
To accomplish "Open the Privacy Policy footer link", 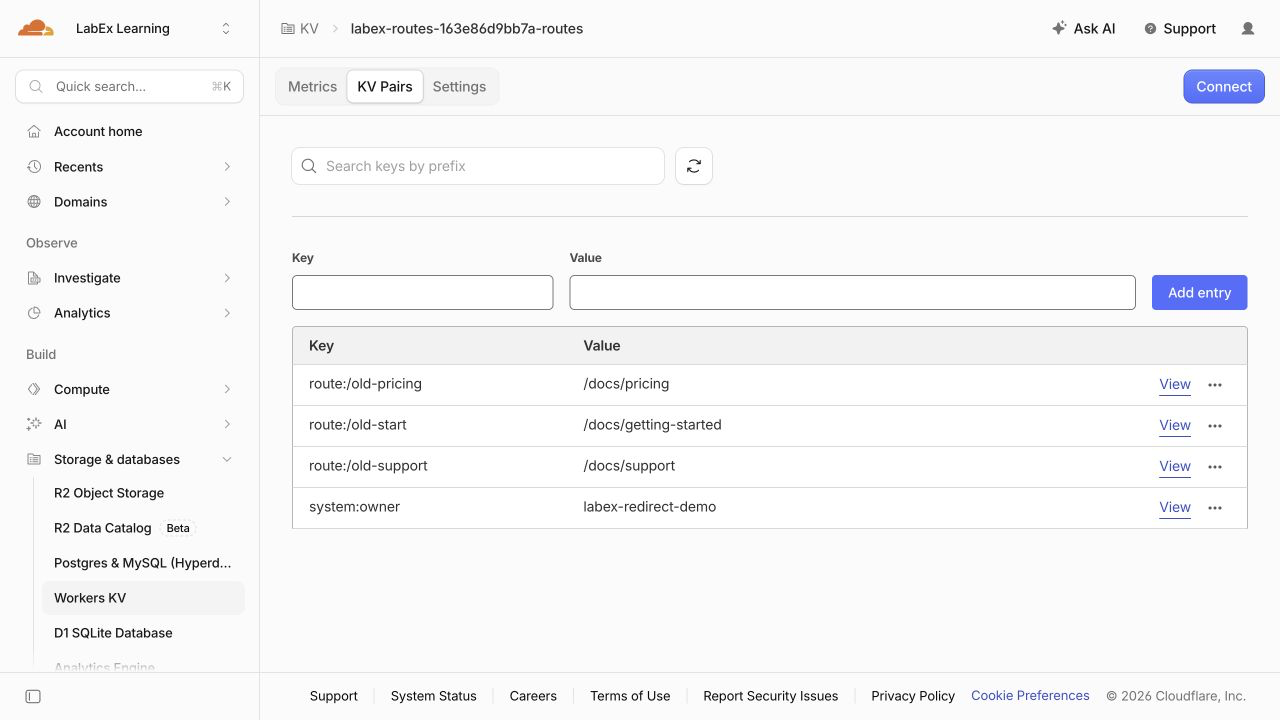I will click(x=913, y=696).
